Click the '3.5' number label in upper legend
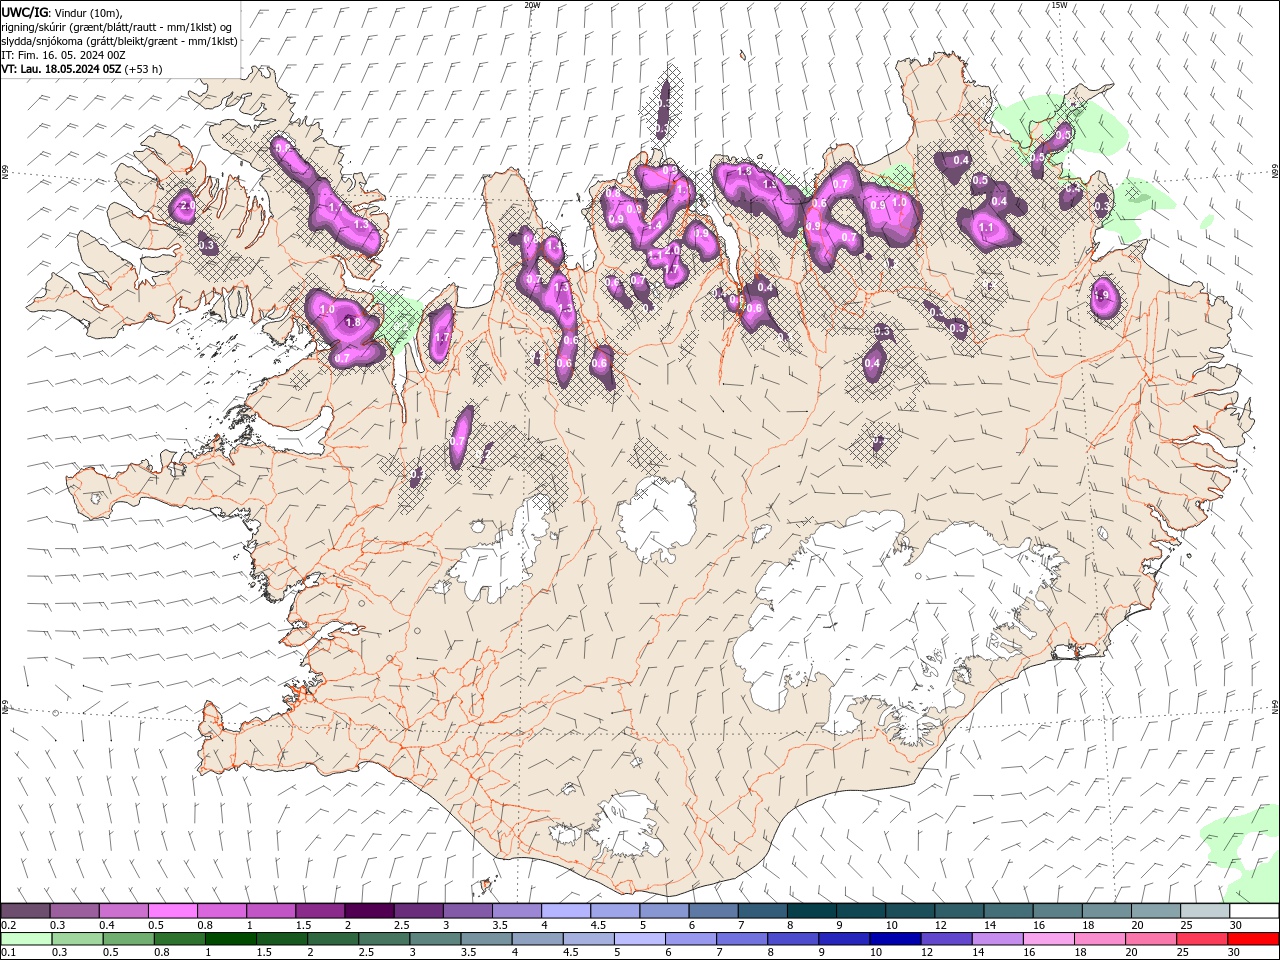The height and width of the screenshot is (960, 1280). [499, 925]
